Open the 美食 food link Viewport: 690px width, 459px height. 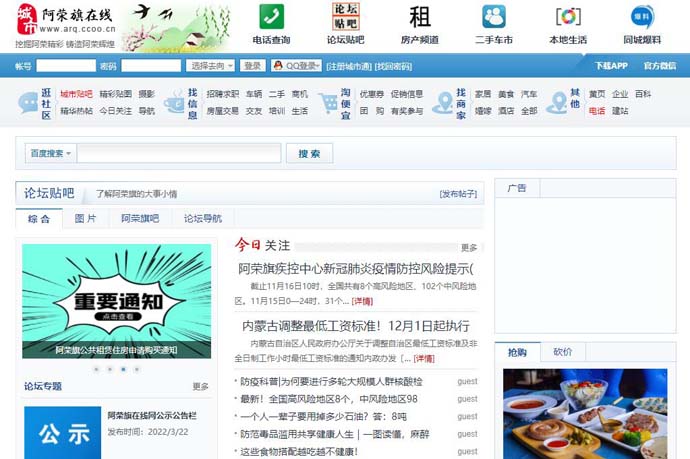pos(506,94)
